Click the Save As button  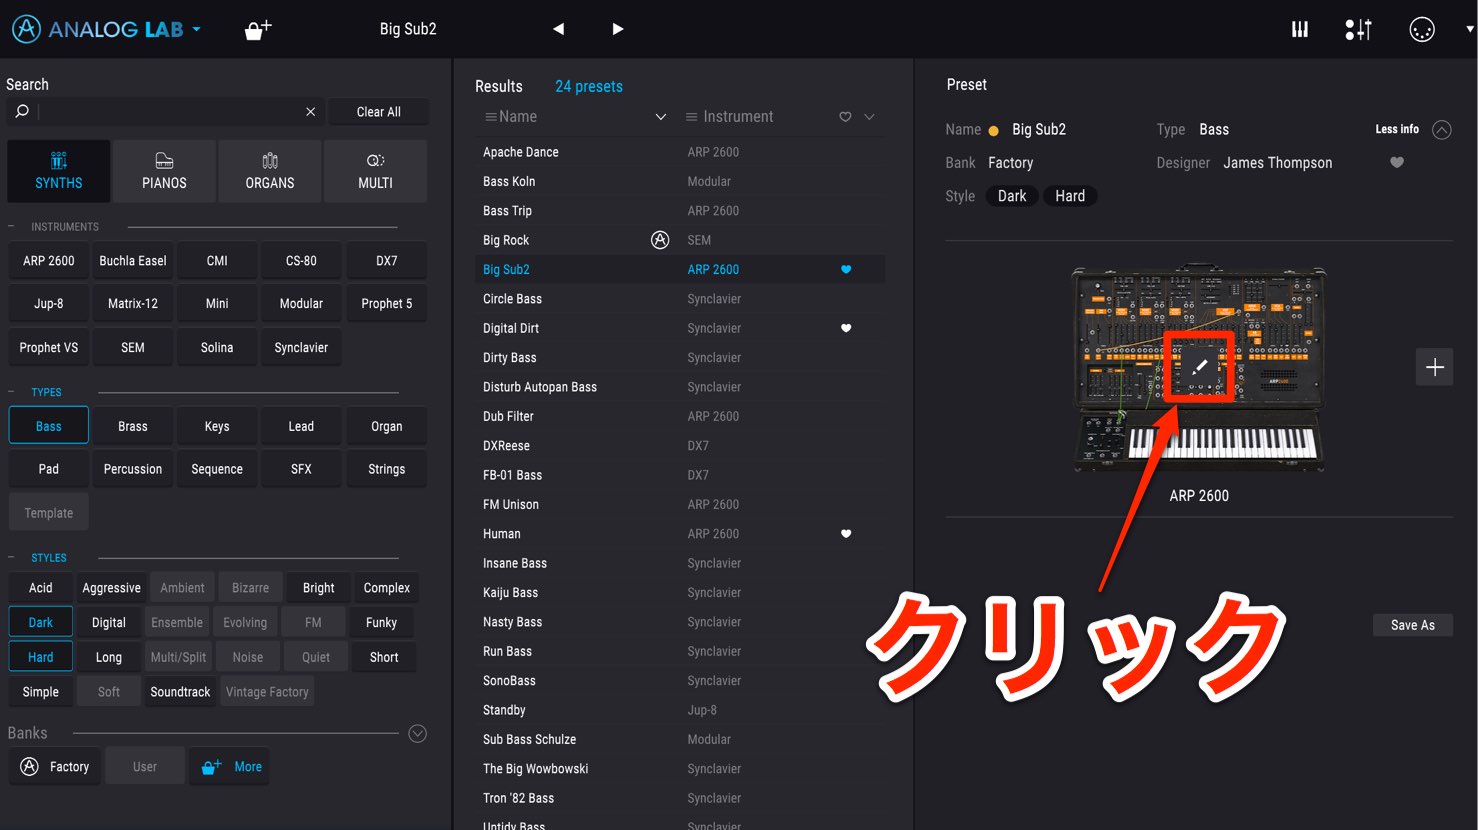click(1413, 625)
